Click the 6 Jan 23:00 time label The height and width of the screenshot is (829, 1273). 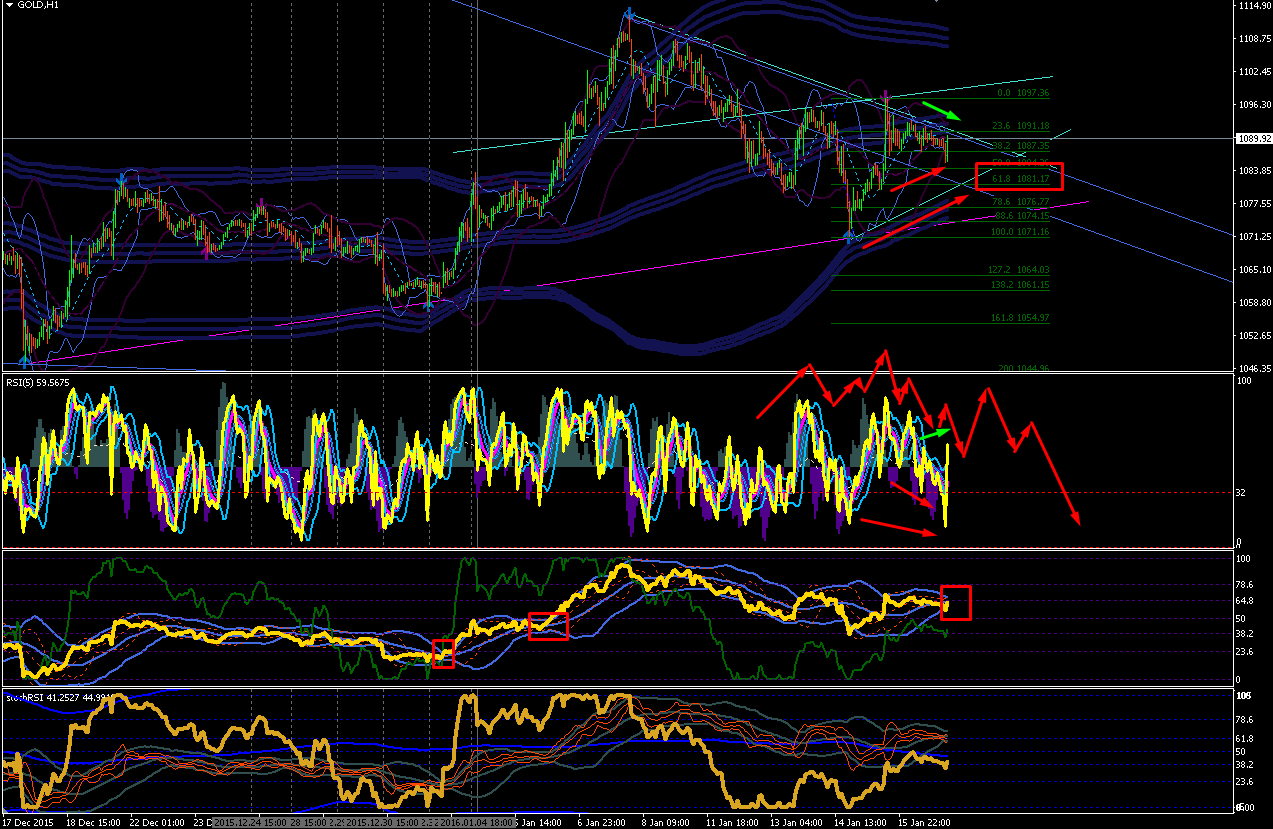[x=603, y=822]
